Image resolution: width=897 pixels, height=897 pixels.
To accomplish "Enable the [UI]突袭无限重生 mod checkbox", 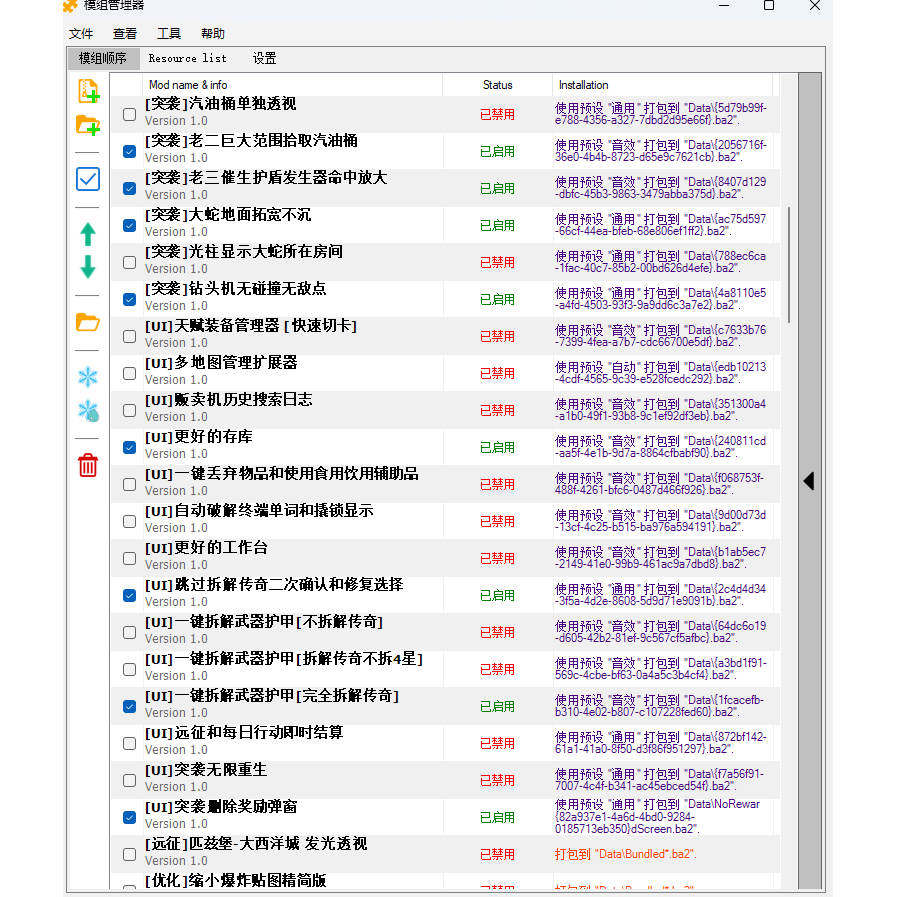I will tap(130, 780).
